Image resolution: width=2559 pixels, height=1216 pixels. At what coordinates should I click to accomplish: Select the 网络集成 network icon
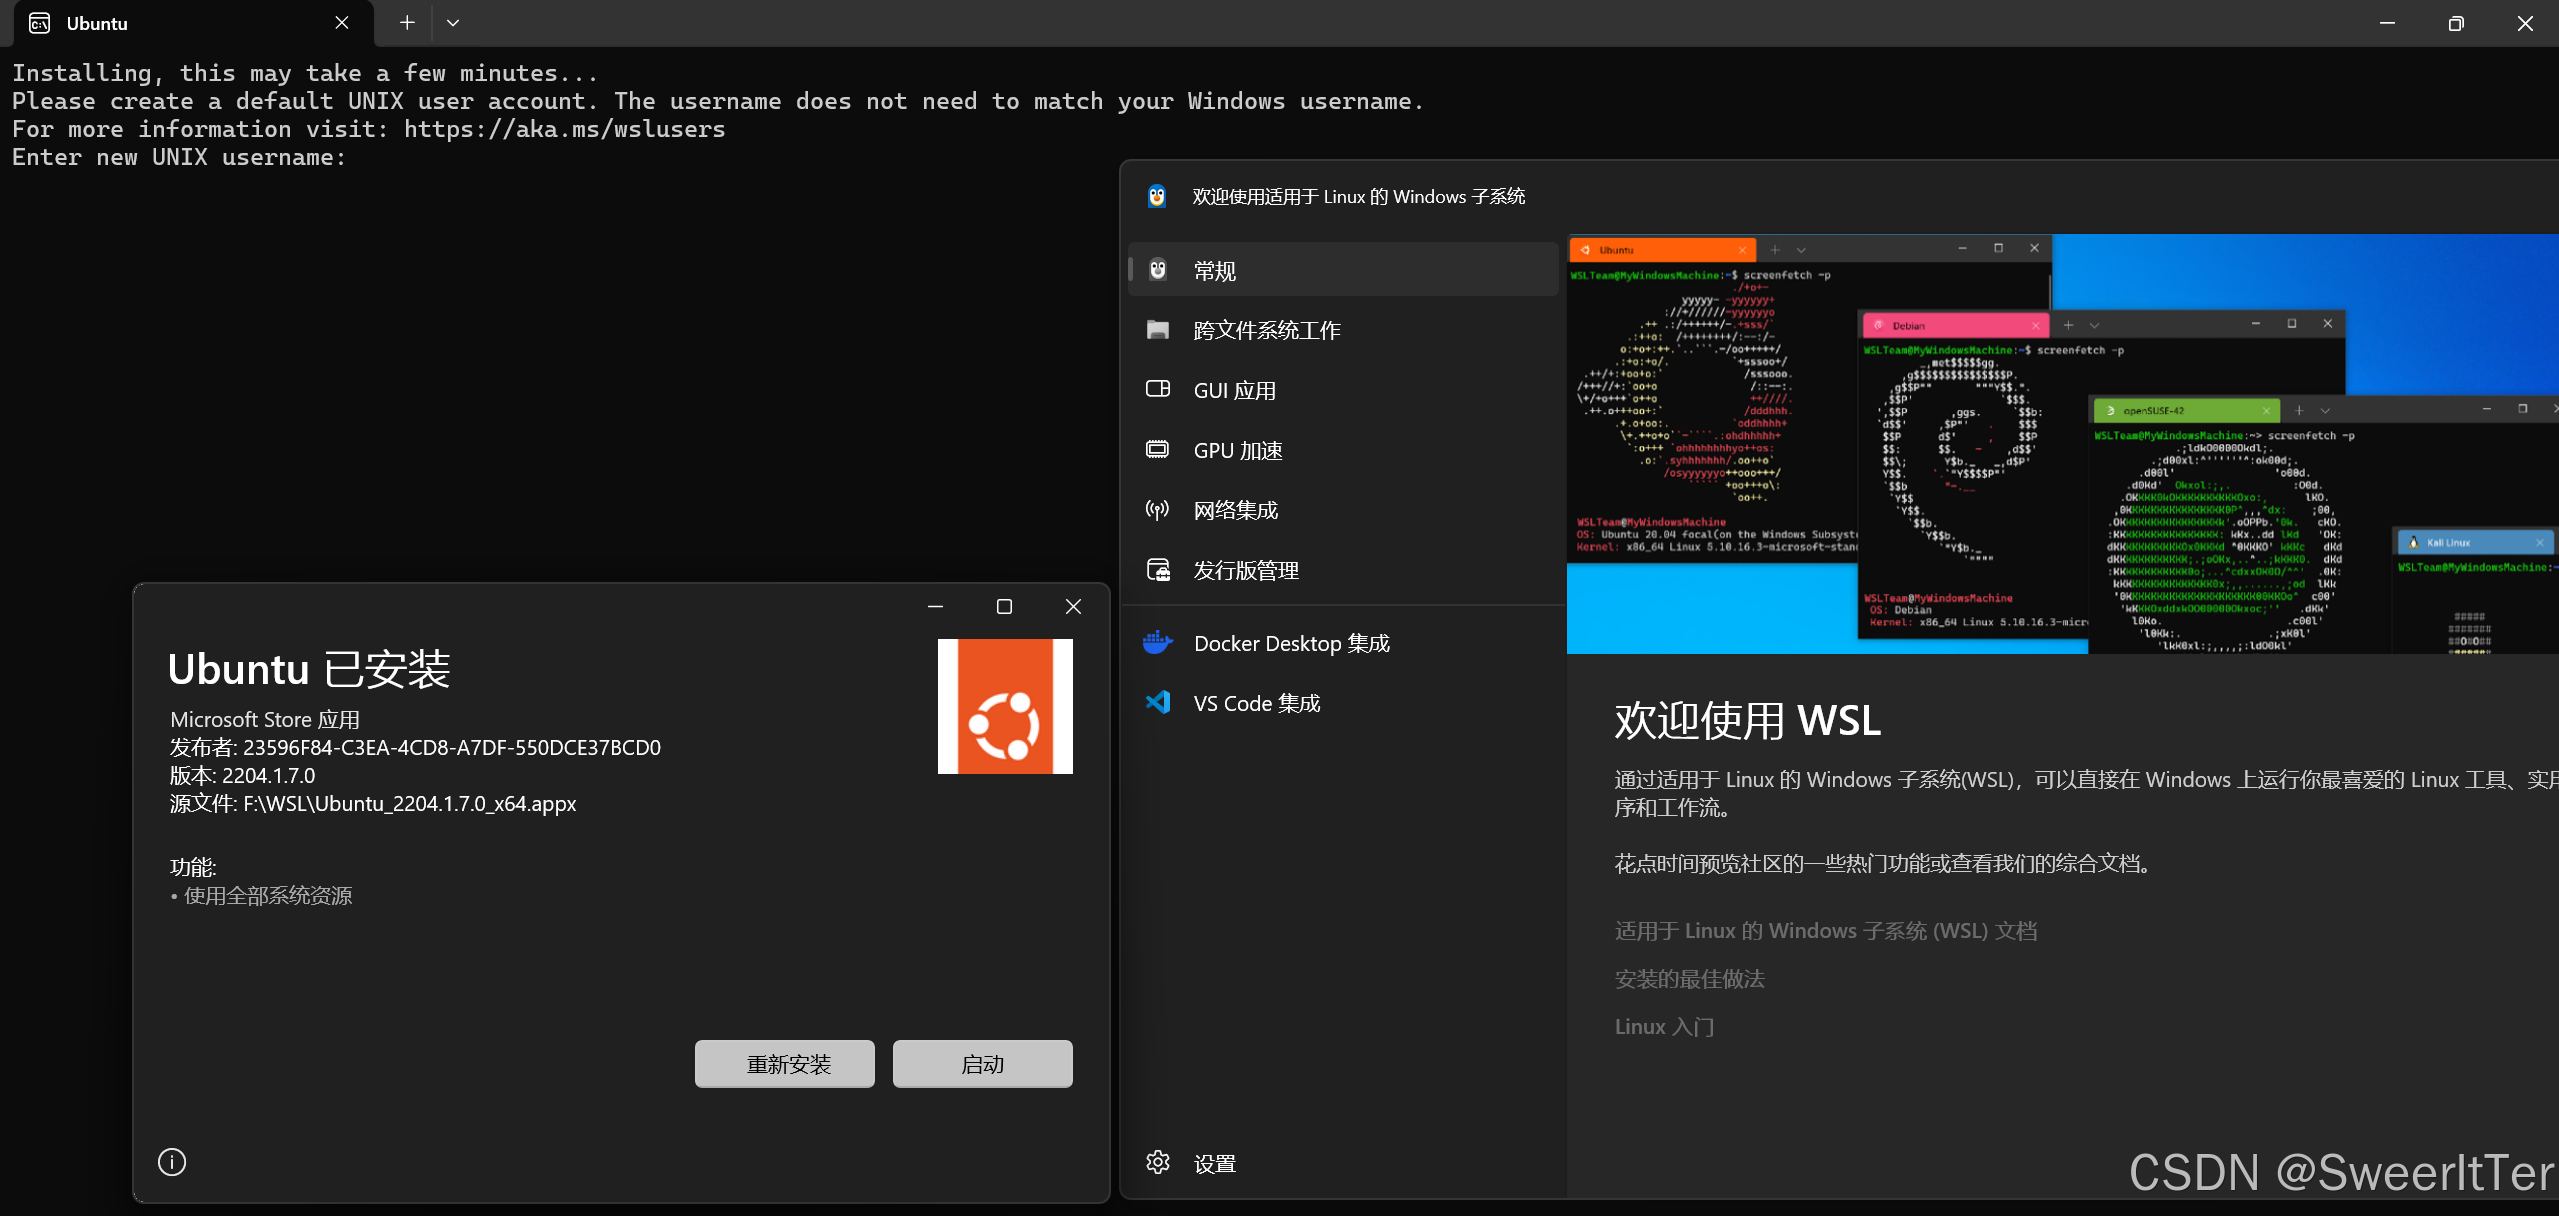click(x=1157, y=509)
